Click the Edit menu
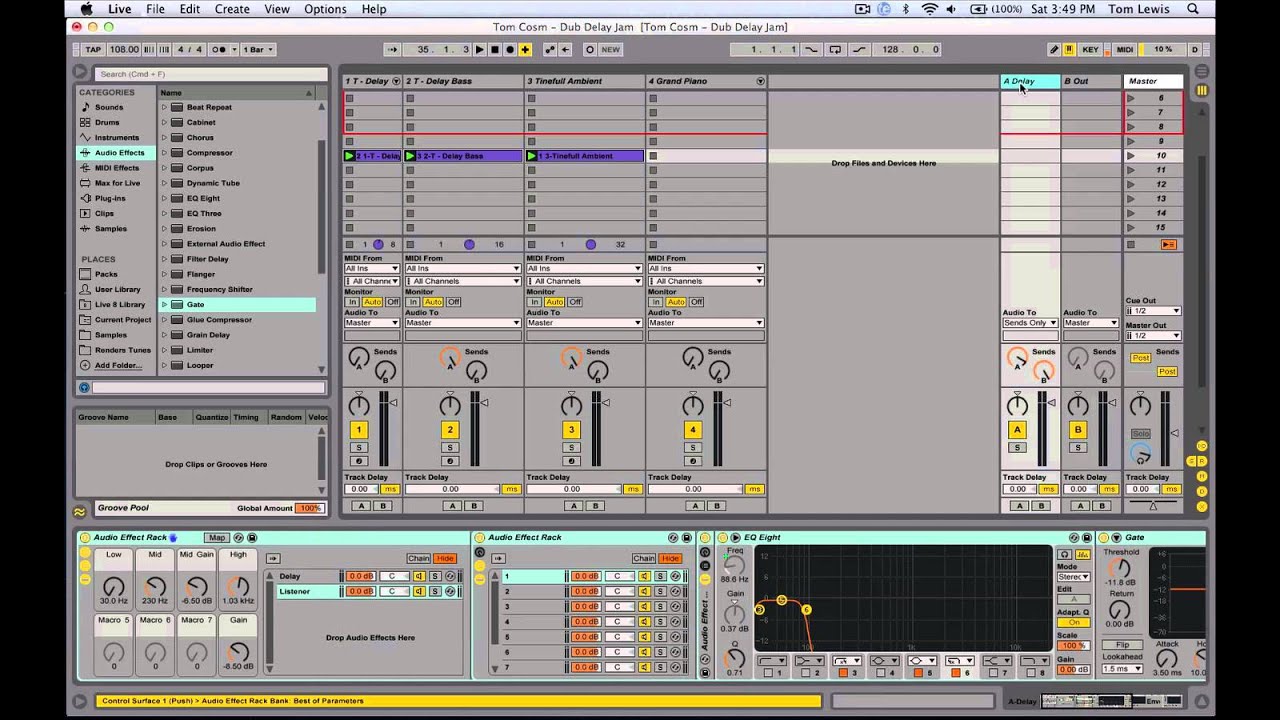The width and height of the screenshot is (1280, 720). [190, 9]
